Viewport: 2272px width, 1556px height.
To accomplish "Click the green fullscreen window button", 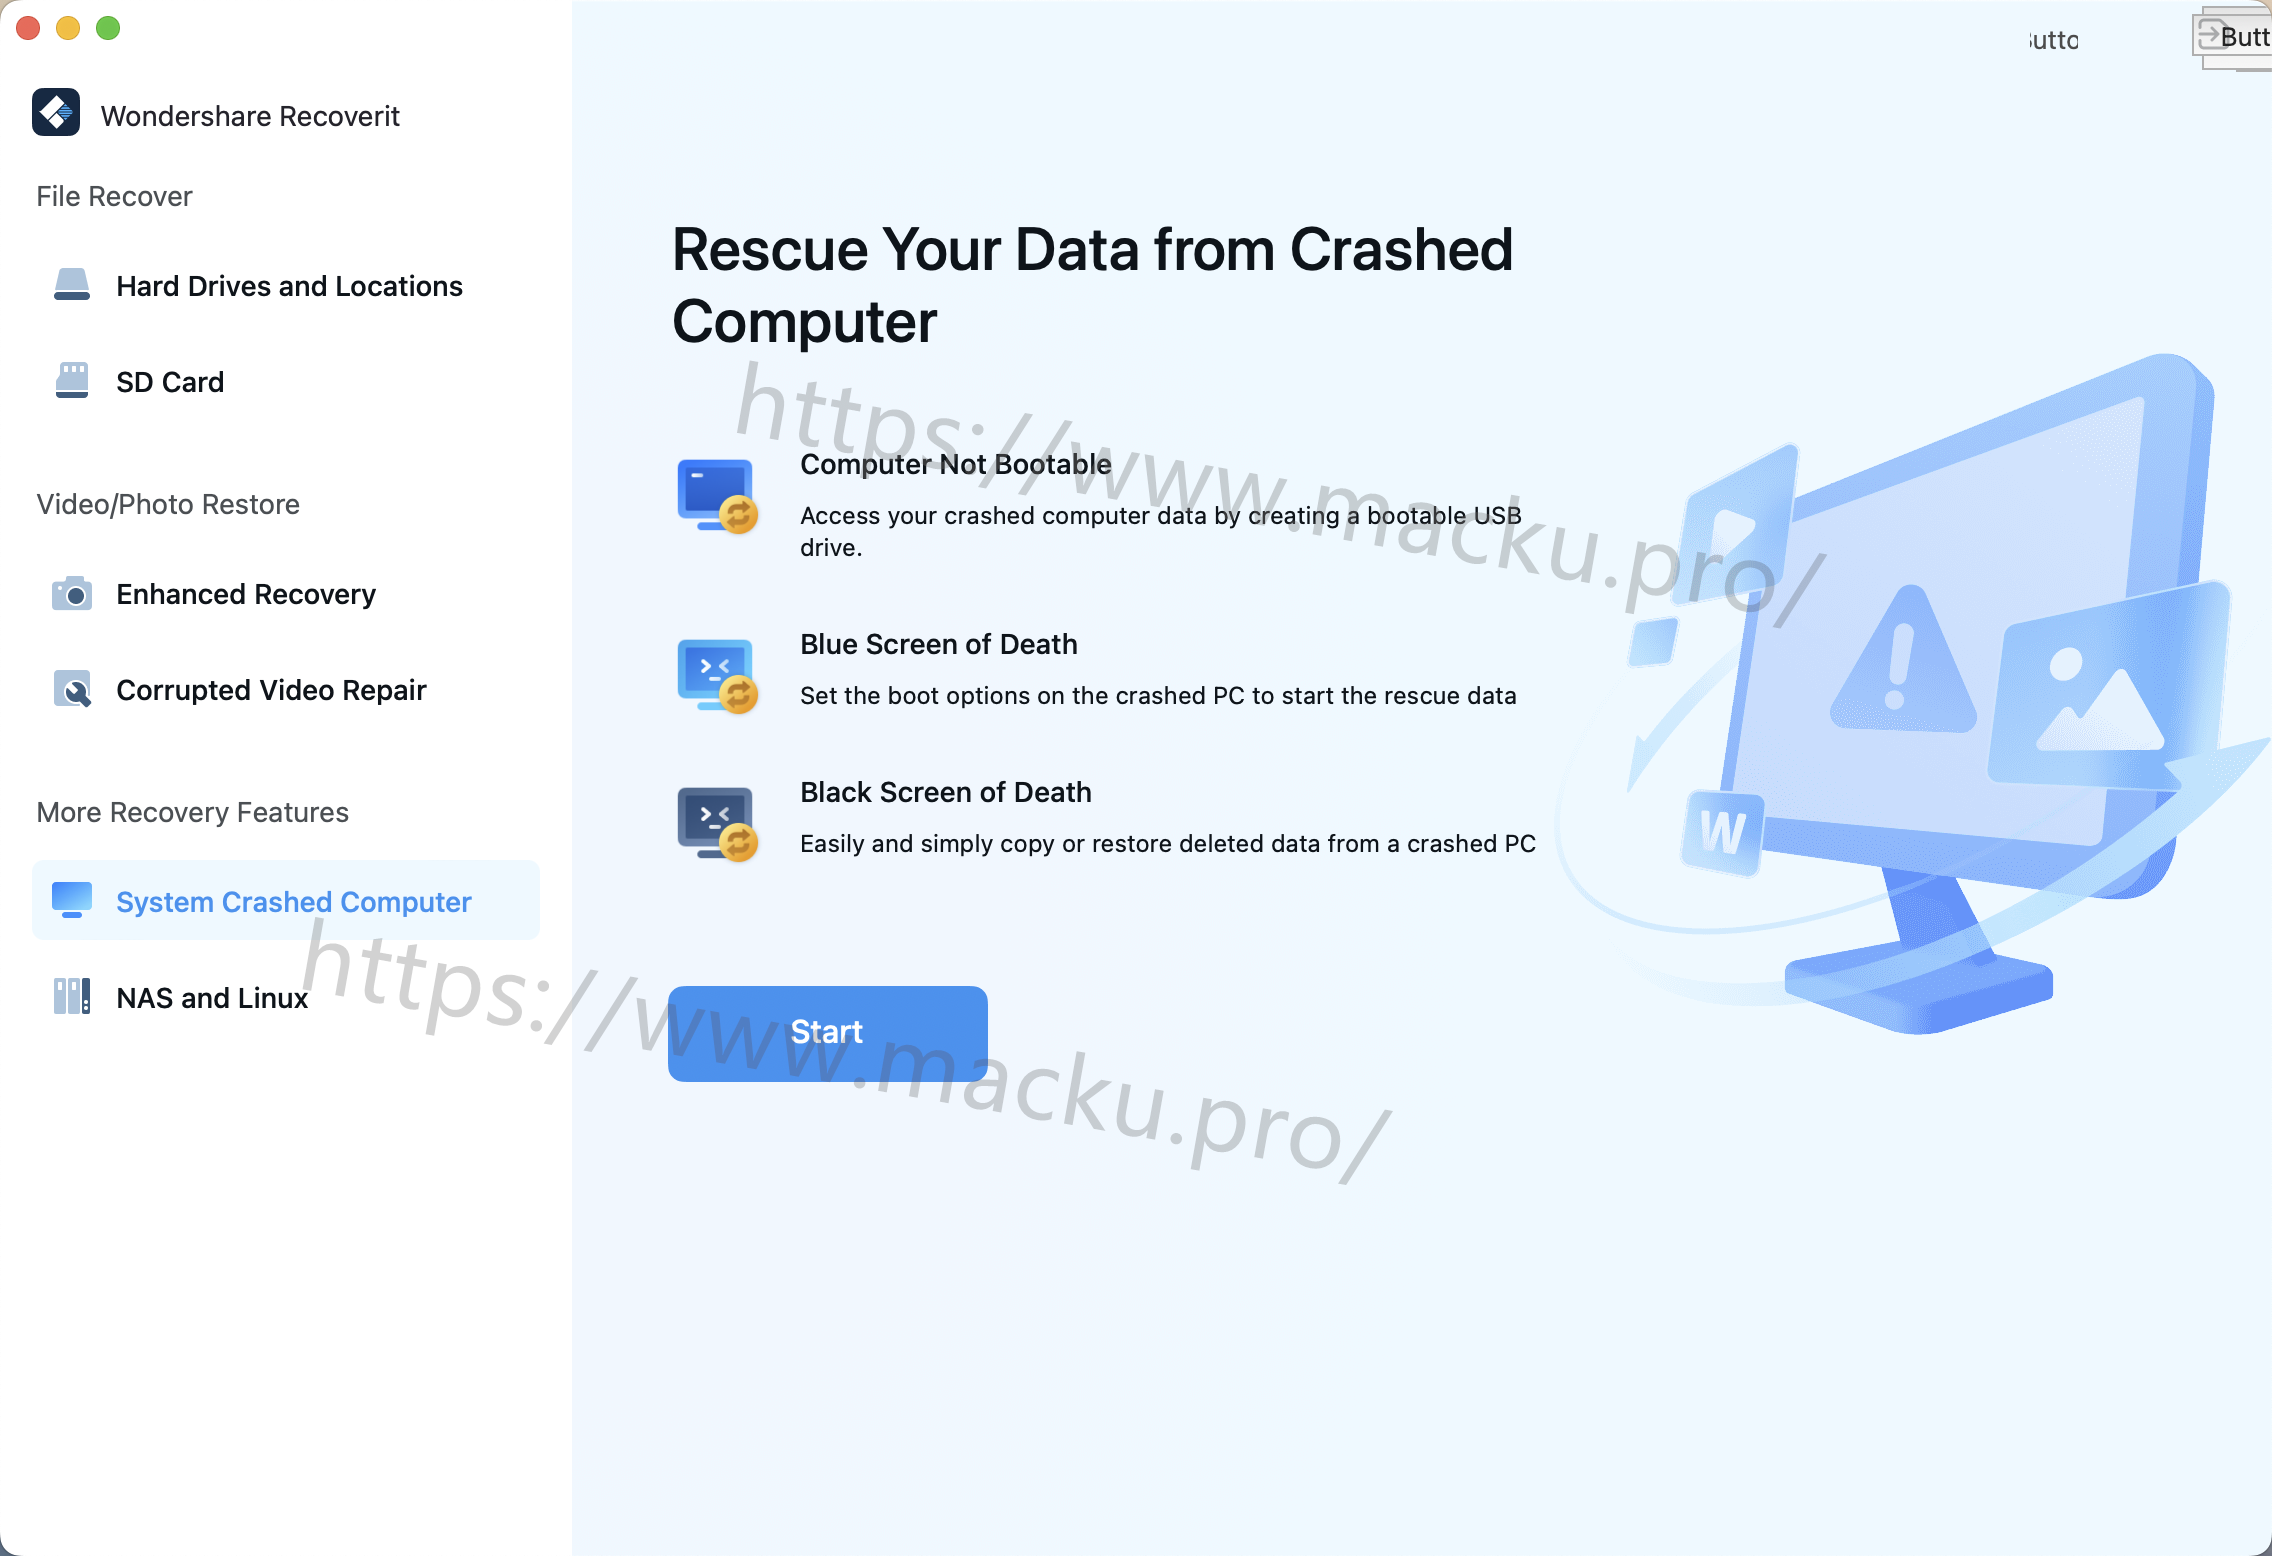I will (108, 28).
